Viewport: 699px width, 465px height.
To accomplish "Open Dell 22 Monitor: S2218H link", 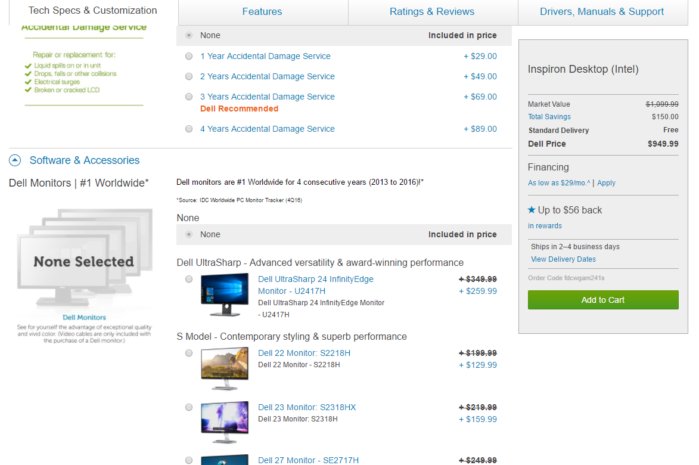I will (x=304, y=353).
